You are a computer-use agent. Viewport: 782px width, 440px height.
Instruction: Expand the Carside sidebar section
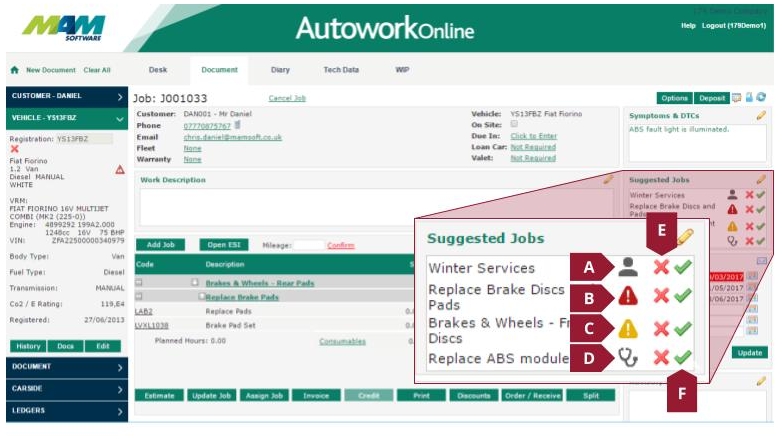point(120,389)
